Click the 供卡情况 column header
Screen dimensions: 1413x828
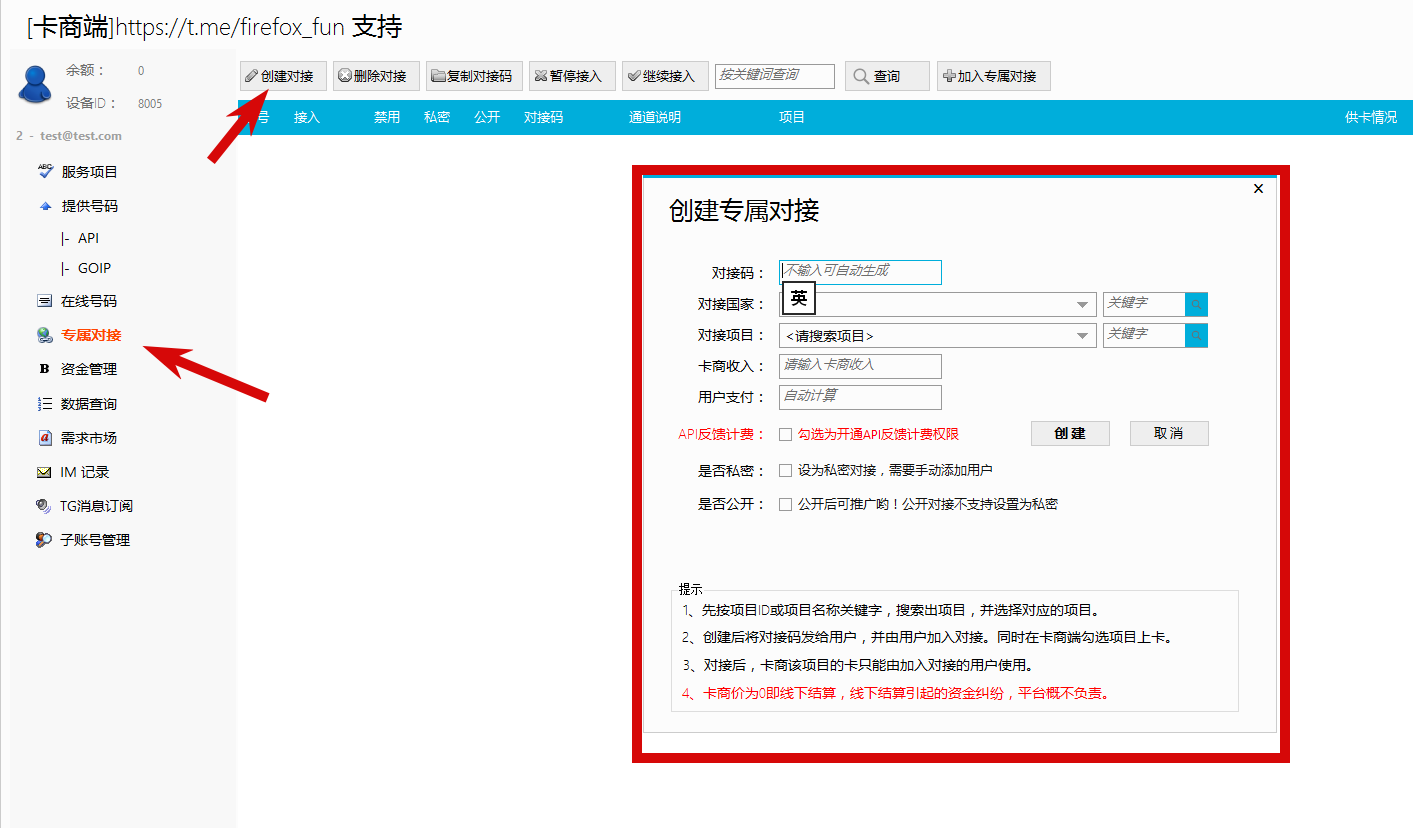[1371, 117]
